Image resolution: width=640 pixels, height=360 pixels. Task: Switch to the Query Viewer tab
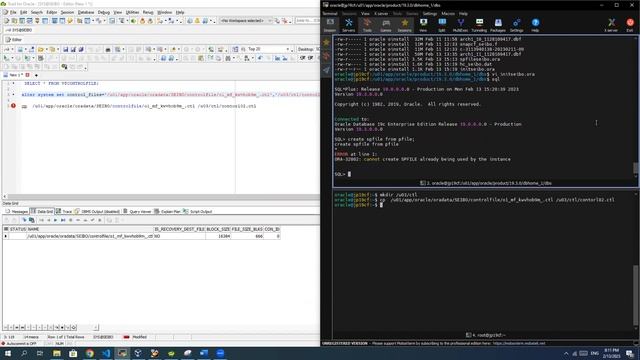[137, 211]
